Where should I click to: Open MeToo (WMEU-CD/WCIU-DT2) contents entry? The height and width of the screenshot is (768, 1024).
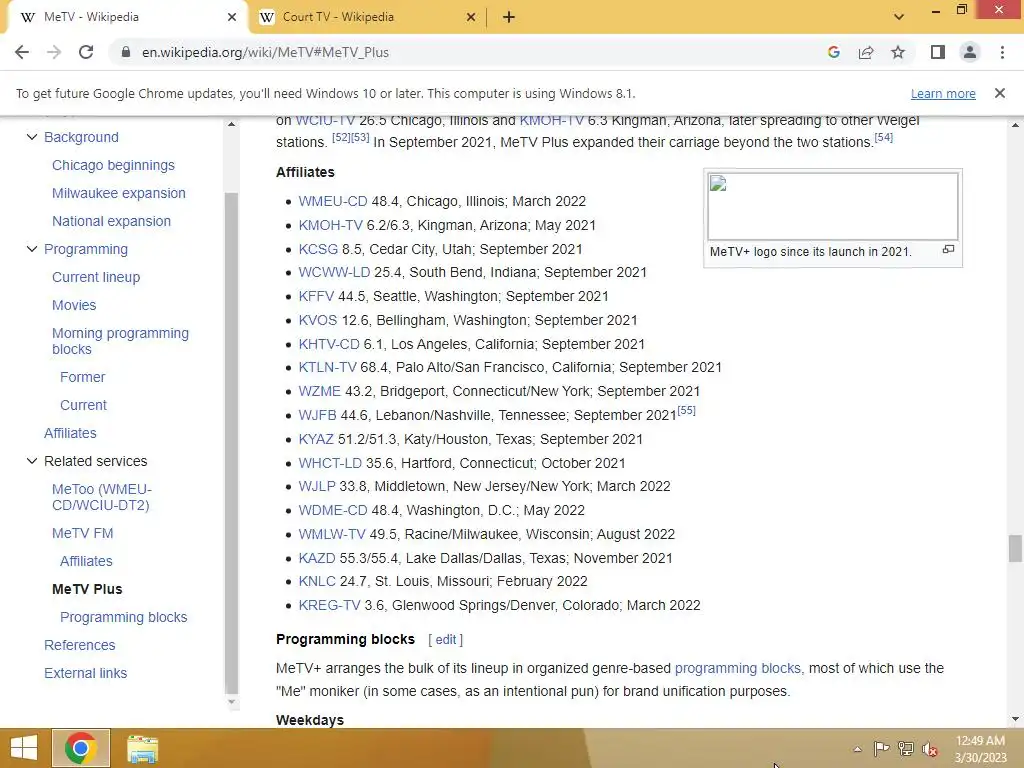[101, 497]
